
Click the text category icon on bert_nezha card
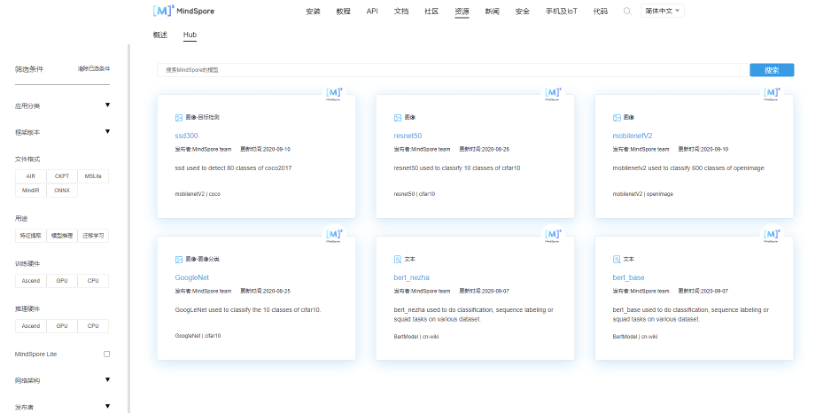pyautogui.click(x=397, y=260)
